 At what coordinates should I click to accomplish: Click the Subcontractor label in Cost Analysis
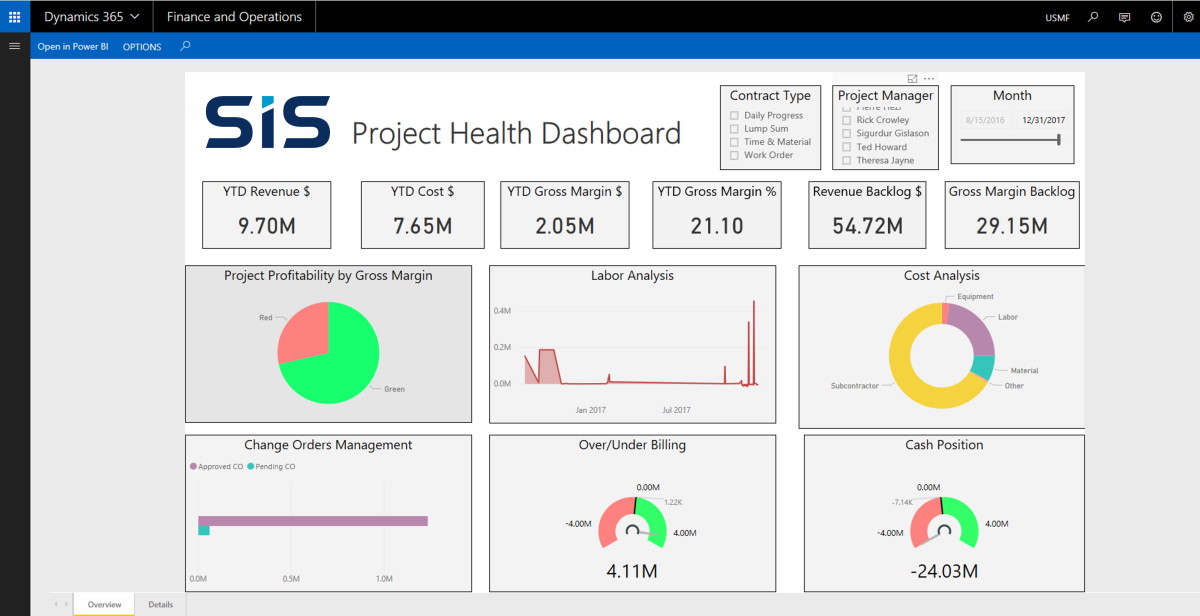point(855,385)
